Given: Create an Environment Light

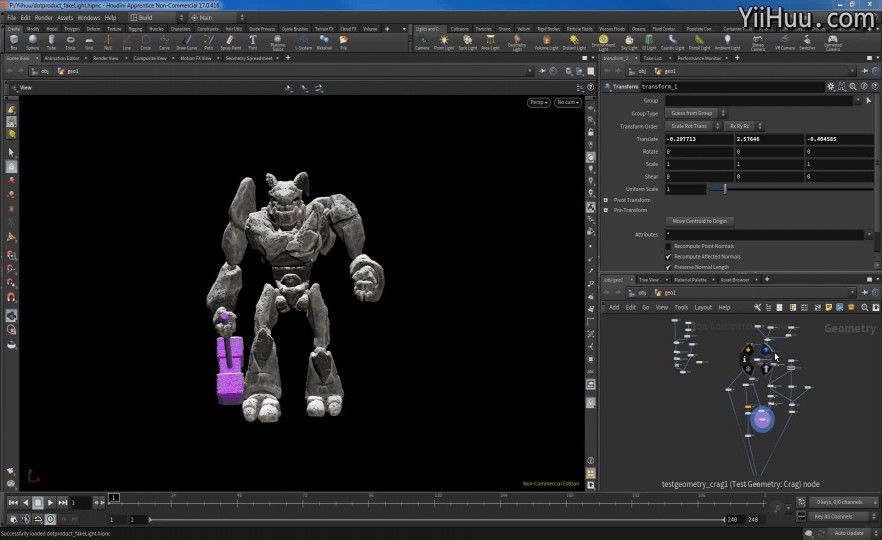Looking at the screenshot, I should point(603,43).
